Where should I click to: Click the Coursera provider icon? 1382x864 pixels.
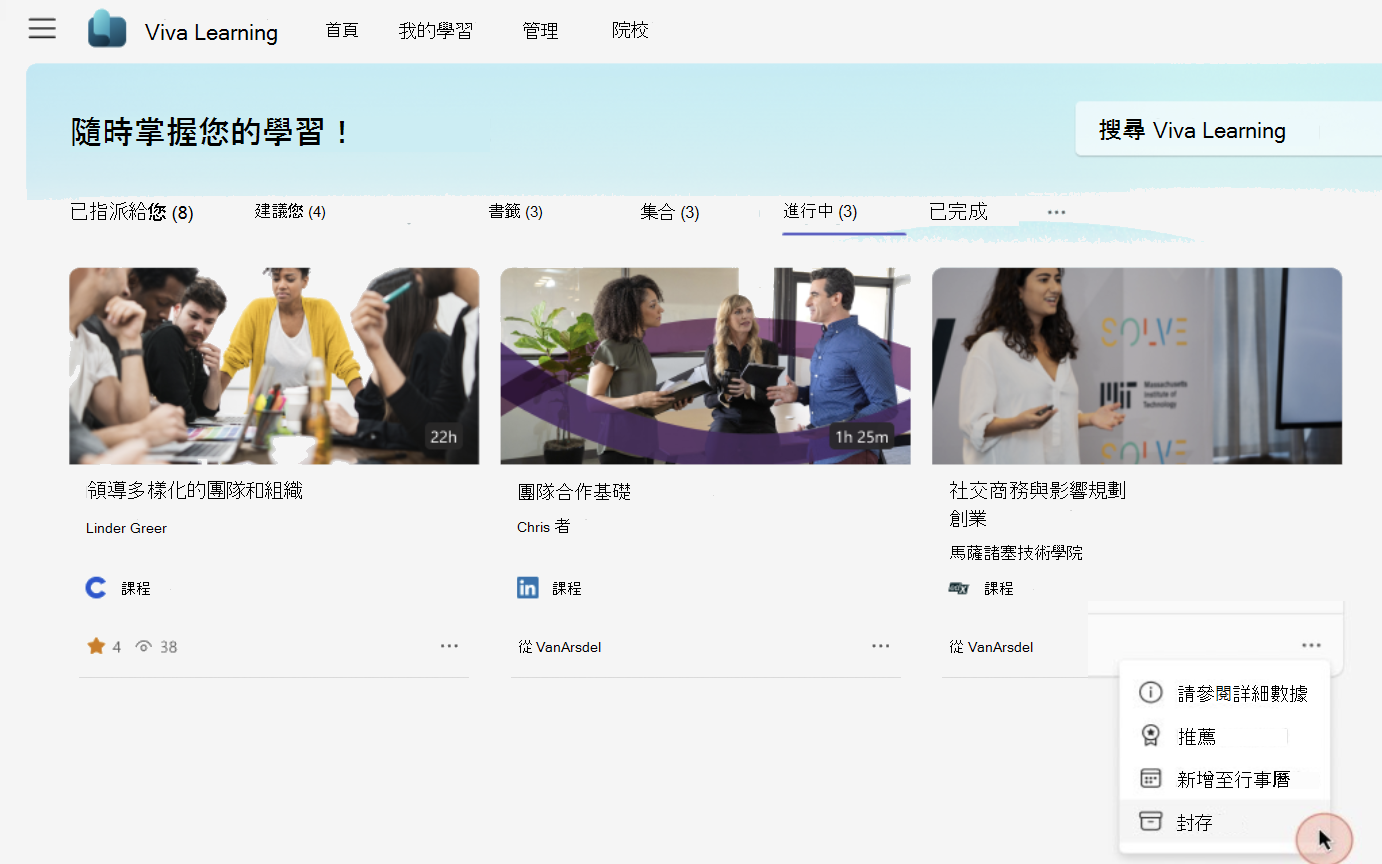(x=96, y=588)
